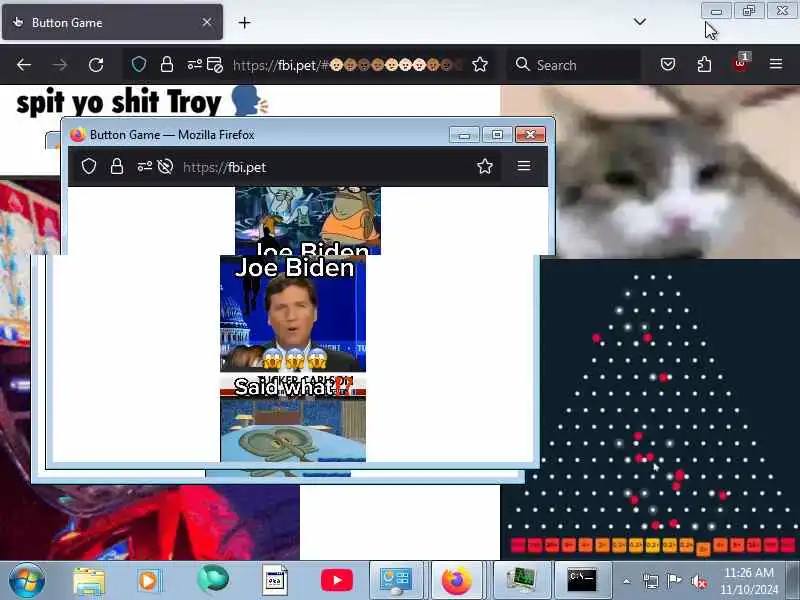This screenshot has width=800, height=600.
Task: Bookmark star in popup Firefox window
Action: click(x=485, y=166)
